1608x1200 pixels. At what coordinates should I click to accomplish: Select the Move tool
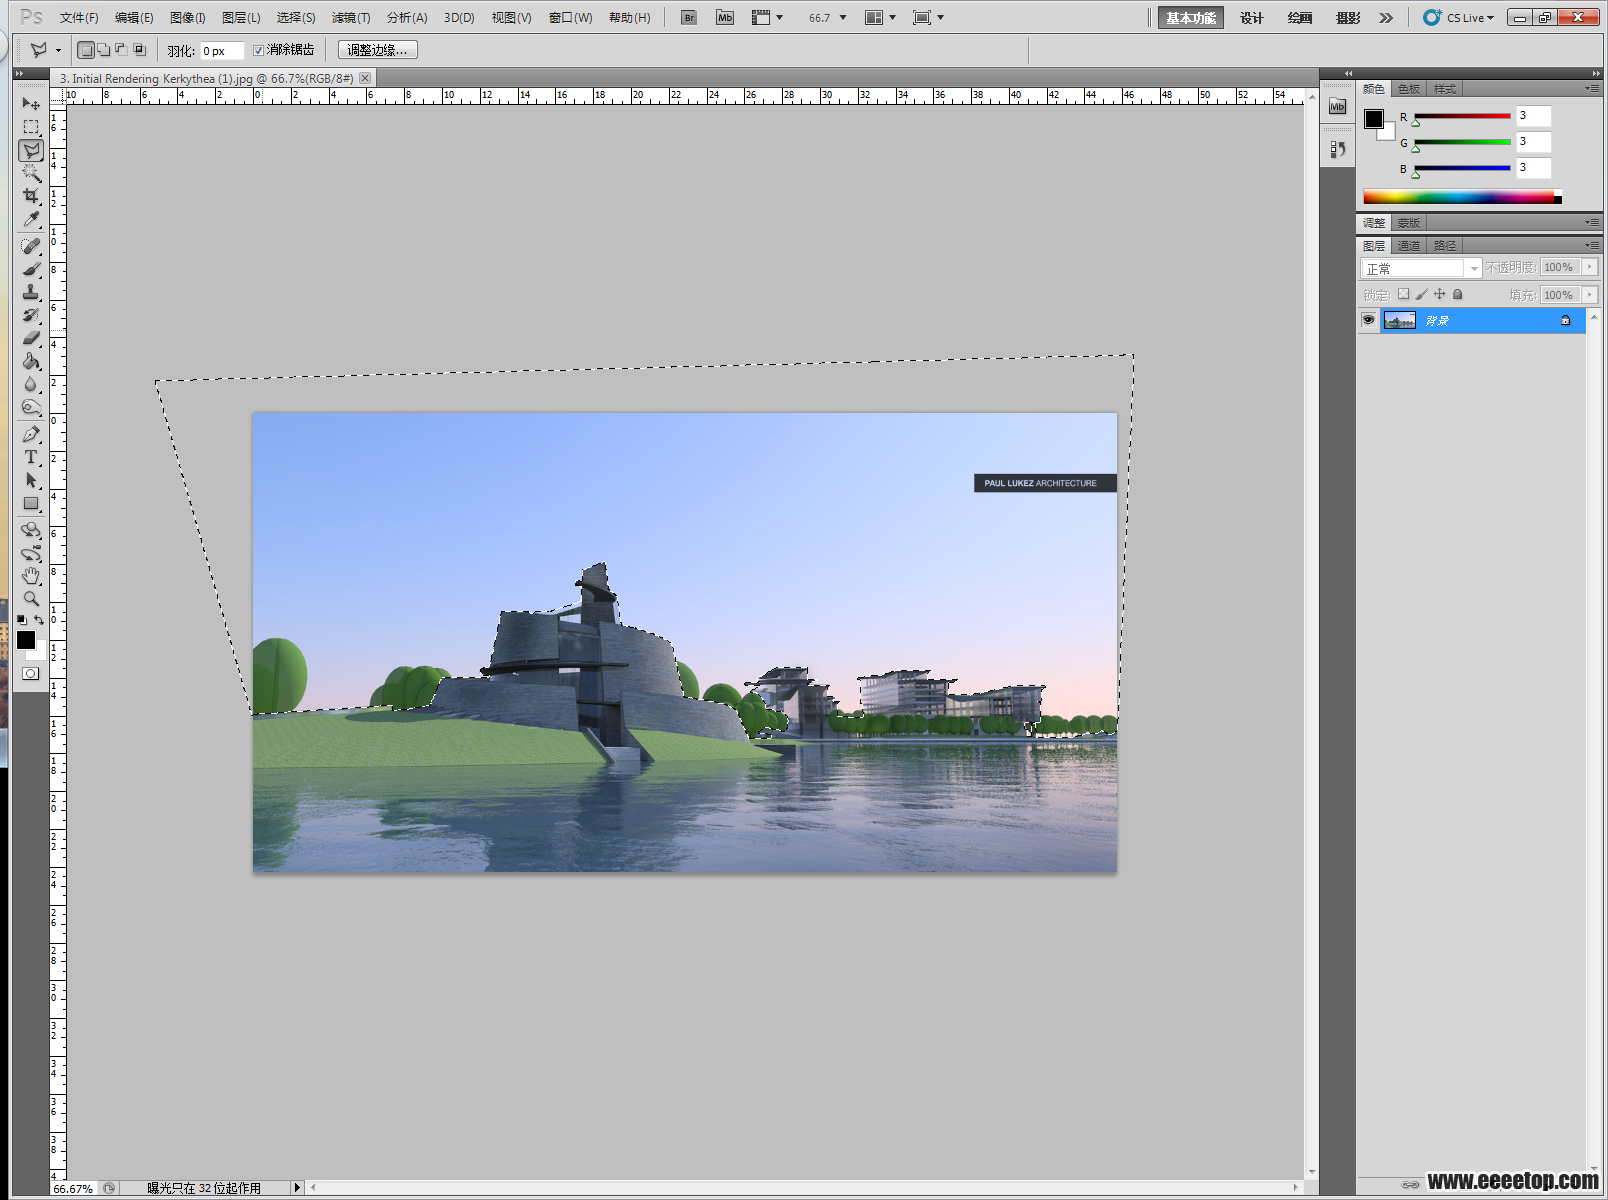click(x=31, y=104)
